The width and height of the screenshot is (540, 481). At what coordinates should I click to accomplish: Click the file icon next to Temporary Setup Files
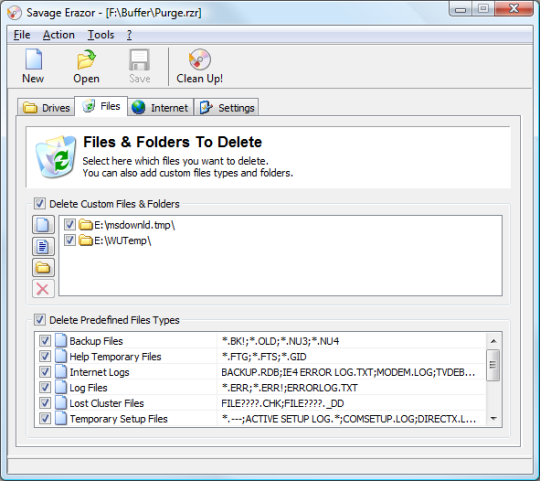(x=61, y=418)
